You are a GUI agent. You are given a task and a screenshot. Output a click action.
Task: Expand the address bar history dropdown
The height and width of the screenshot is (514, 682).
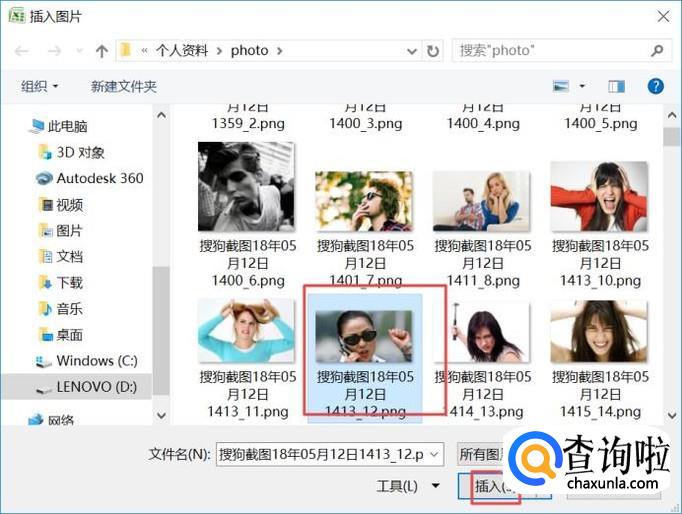(x=413, y=50)
